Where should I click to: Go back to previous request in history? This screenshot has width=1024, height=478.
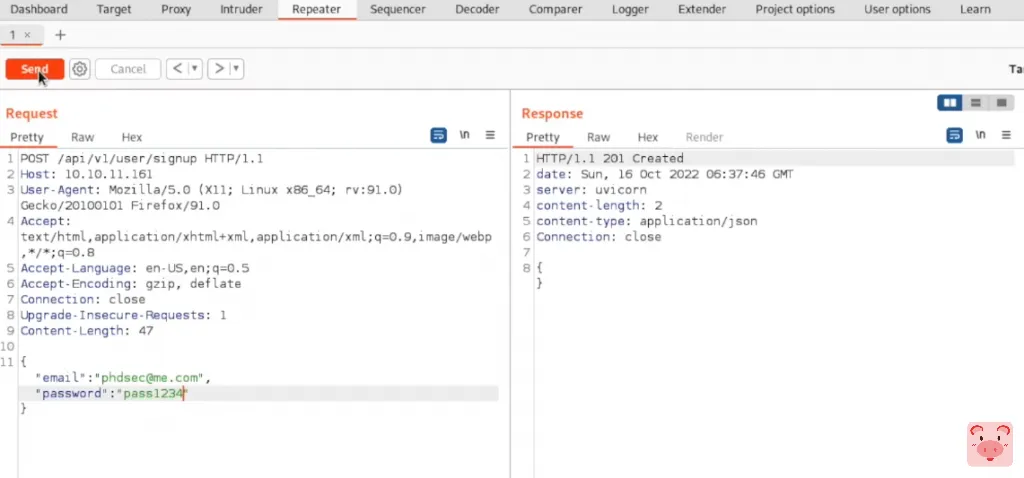point(177,69)
